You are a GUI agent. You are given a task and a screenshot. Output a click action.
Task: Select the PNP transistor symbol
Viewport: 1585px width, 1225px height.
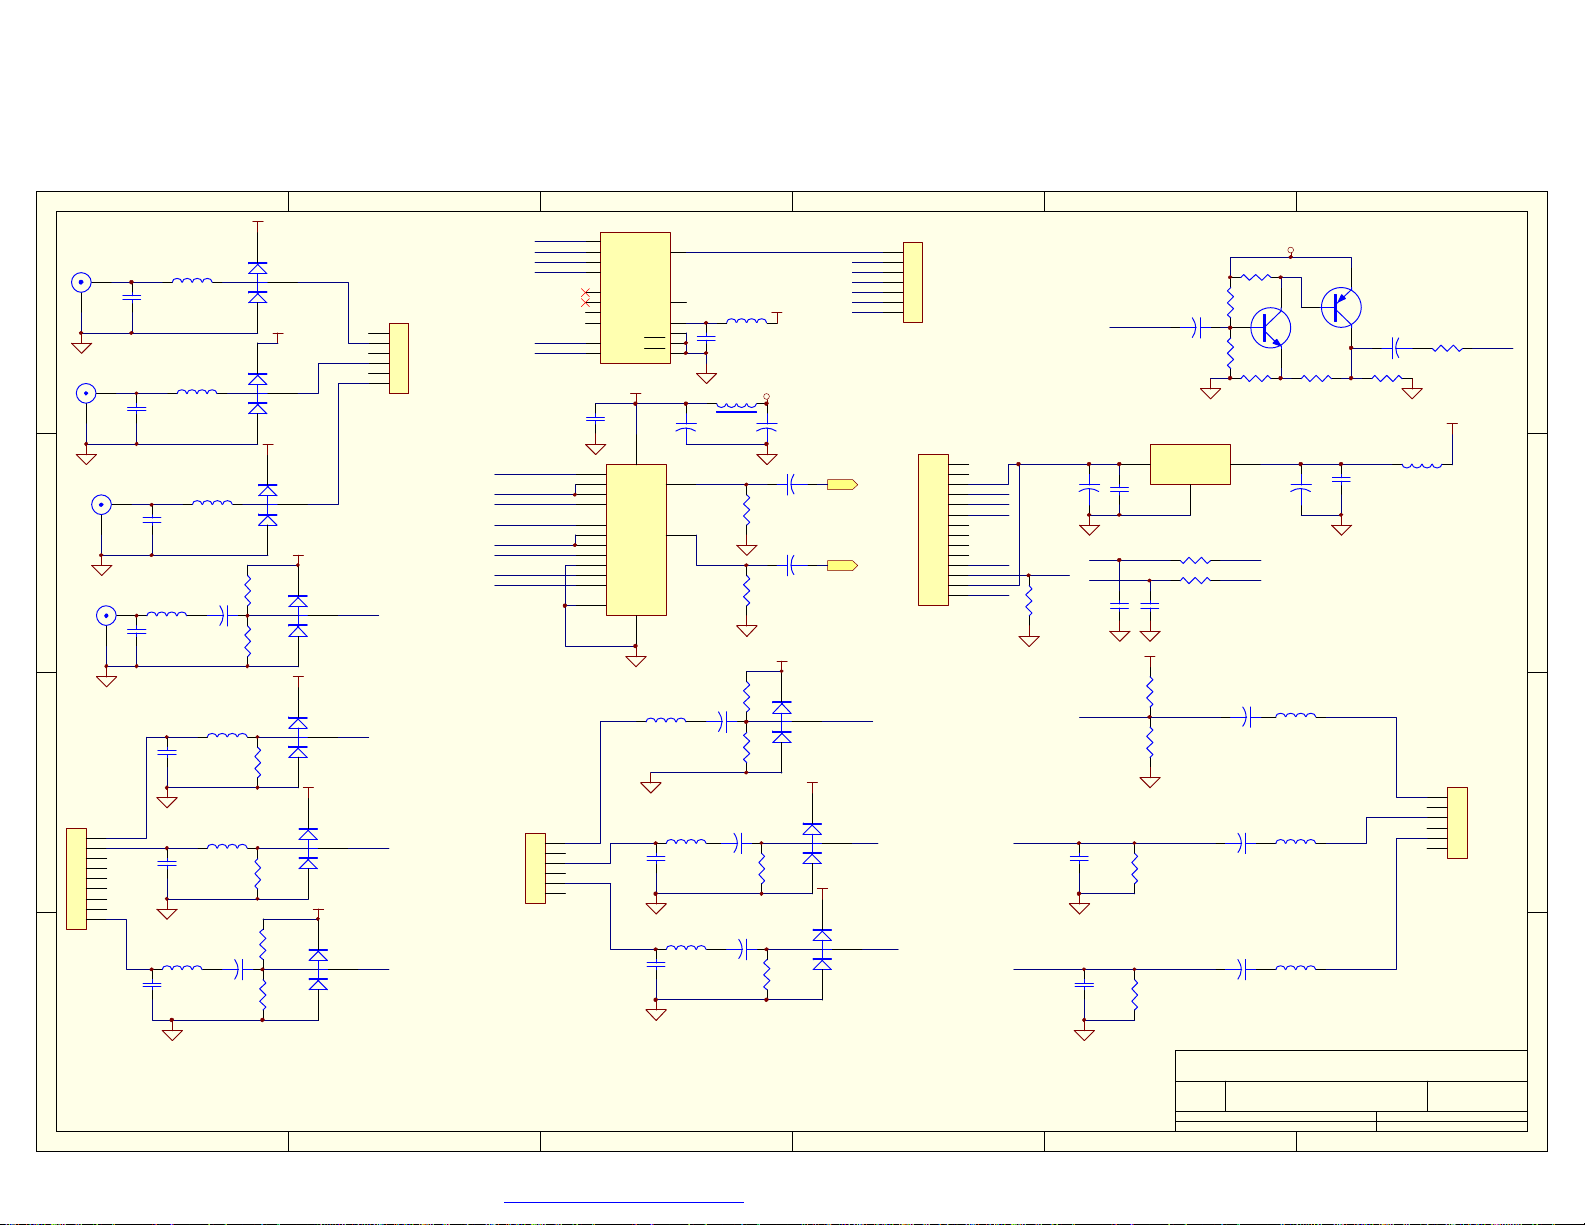point(1341,307)
